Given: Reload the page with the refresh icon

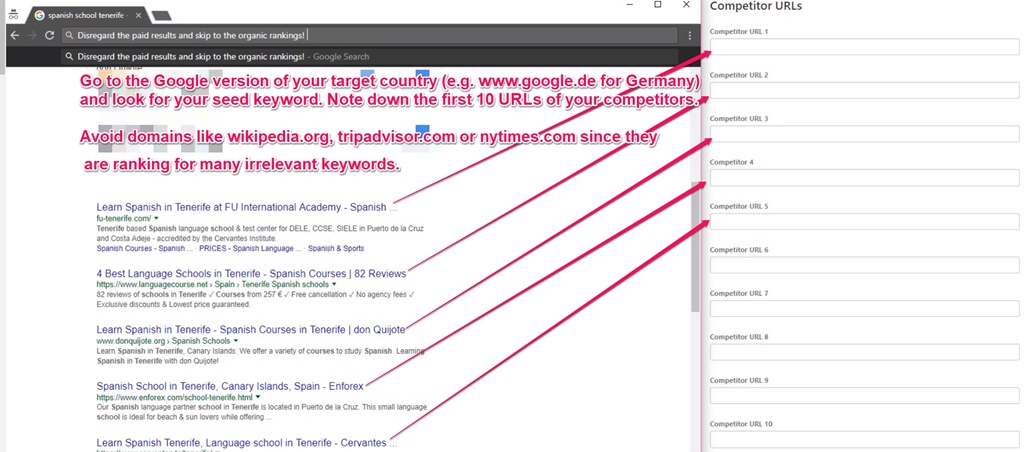Looking at the screenshot, I should 50,36.
